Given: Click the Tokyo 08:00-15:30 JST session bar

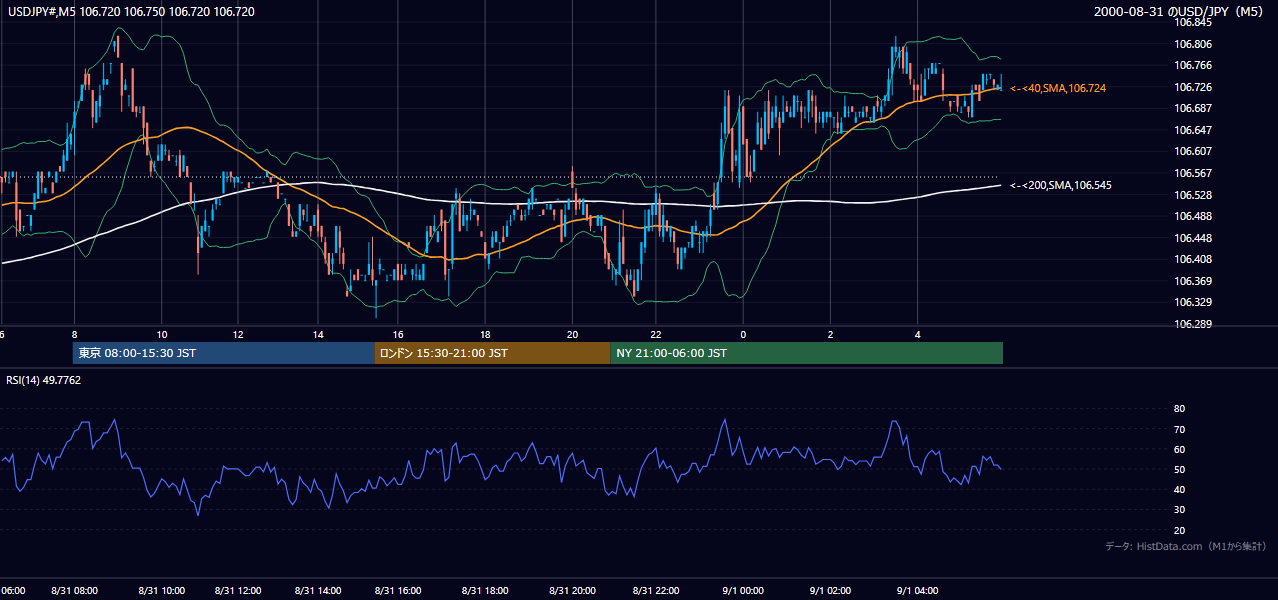Looking at the screenshot, I should coord(223,353).
